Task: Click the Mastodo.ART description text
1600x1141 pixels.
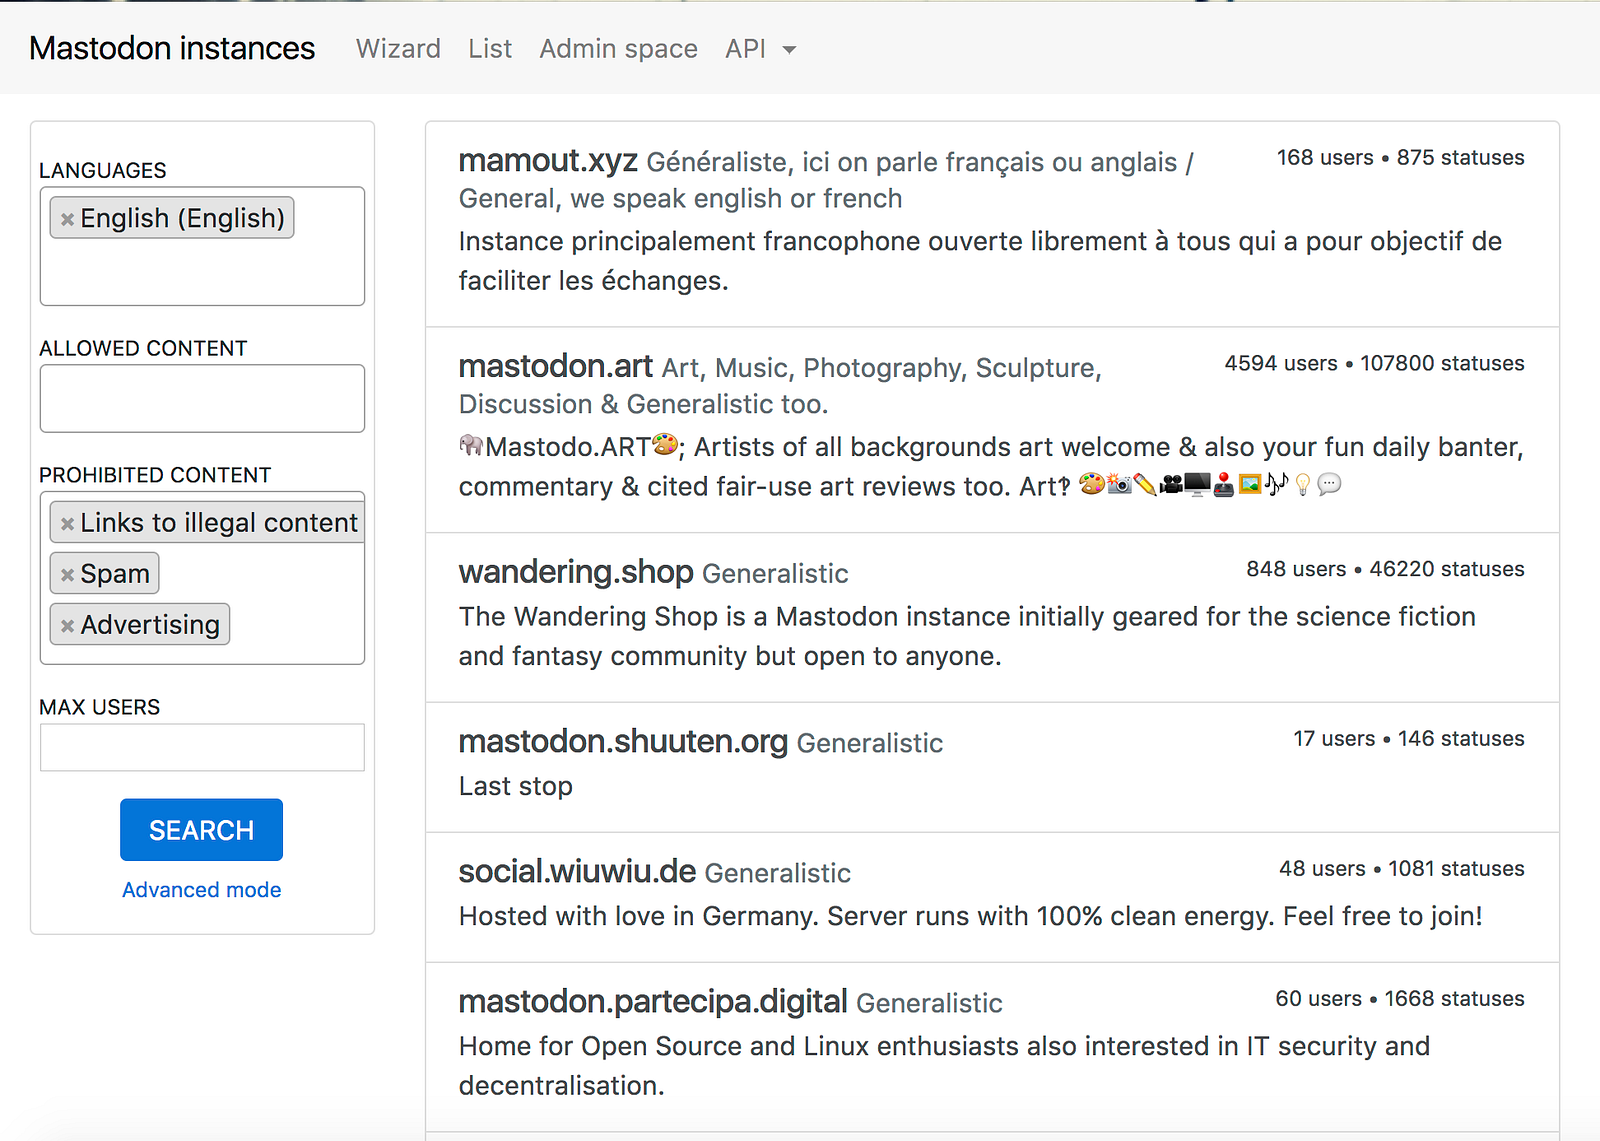Action: (991, 467)
